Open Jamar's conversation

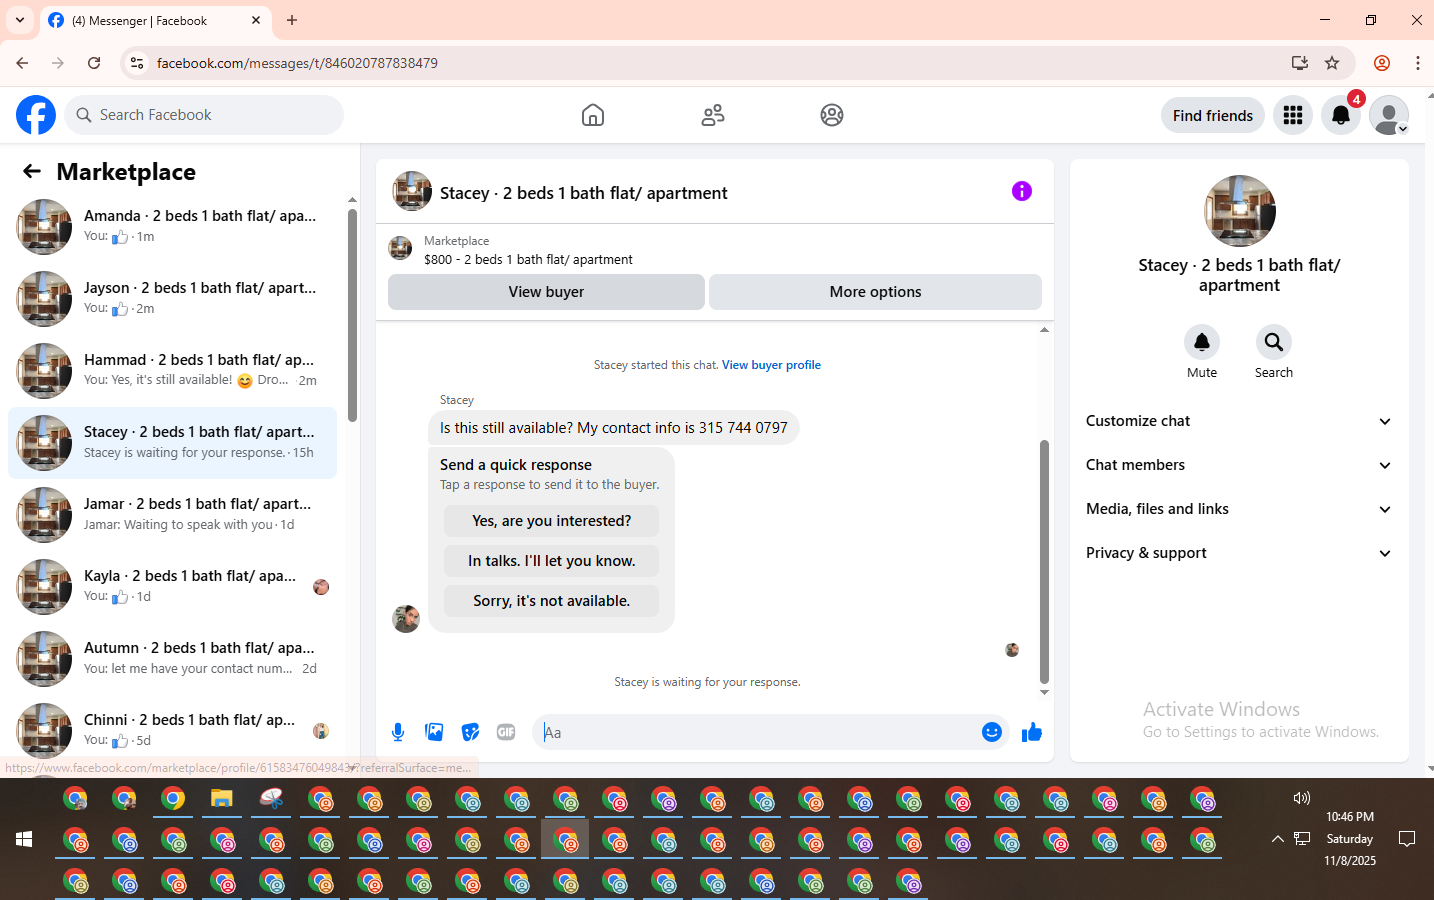[x=172, y=515]
